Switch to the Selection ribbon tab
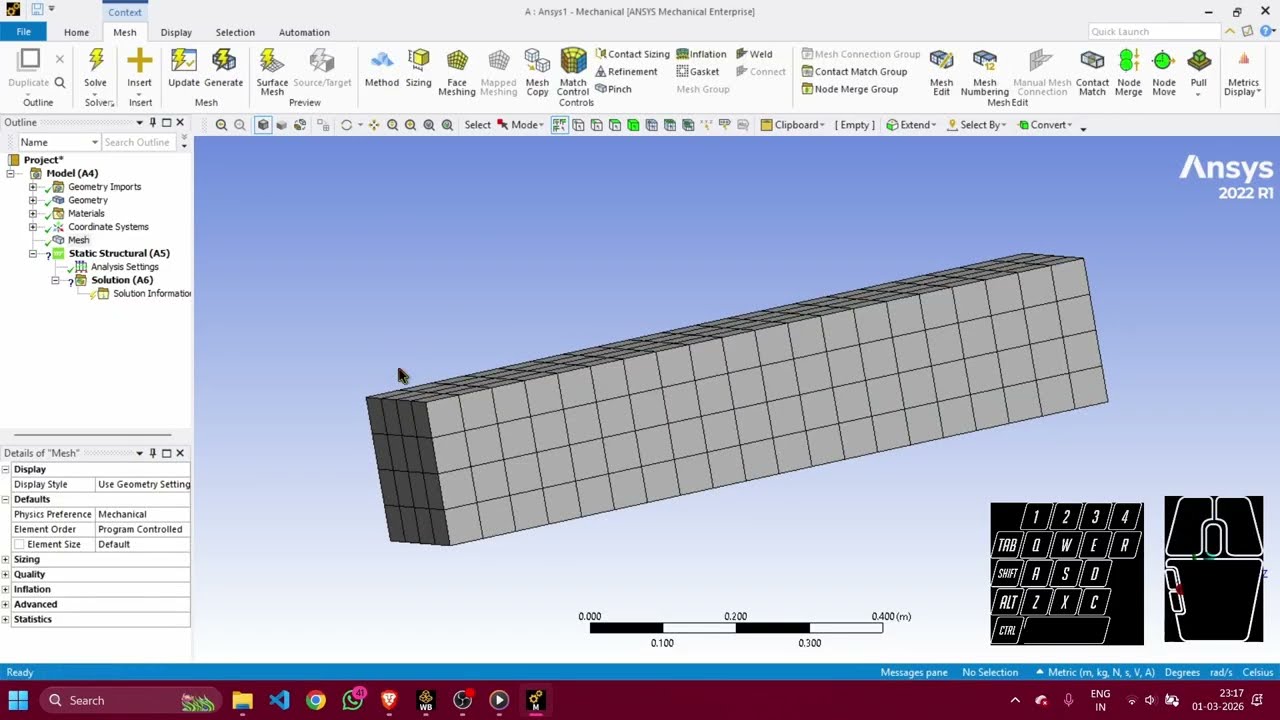Image resolution: width=1280 pixels, height=720 pixels. coord(235,32)
